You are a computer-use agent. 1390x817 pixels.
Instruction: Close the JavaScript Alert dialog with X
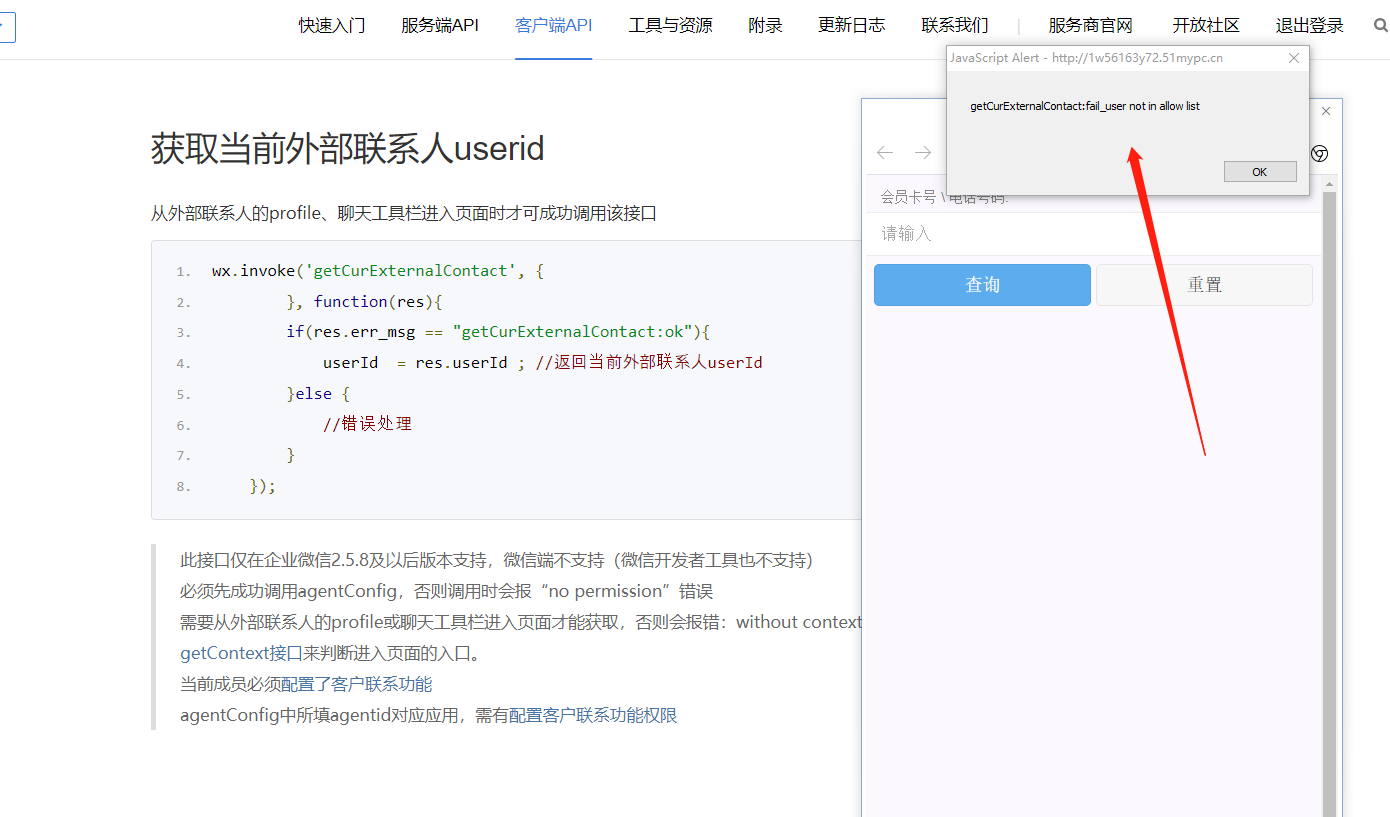click(1294, 58)
